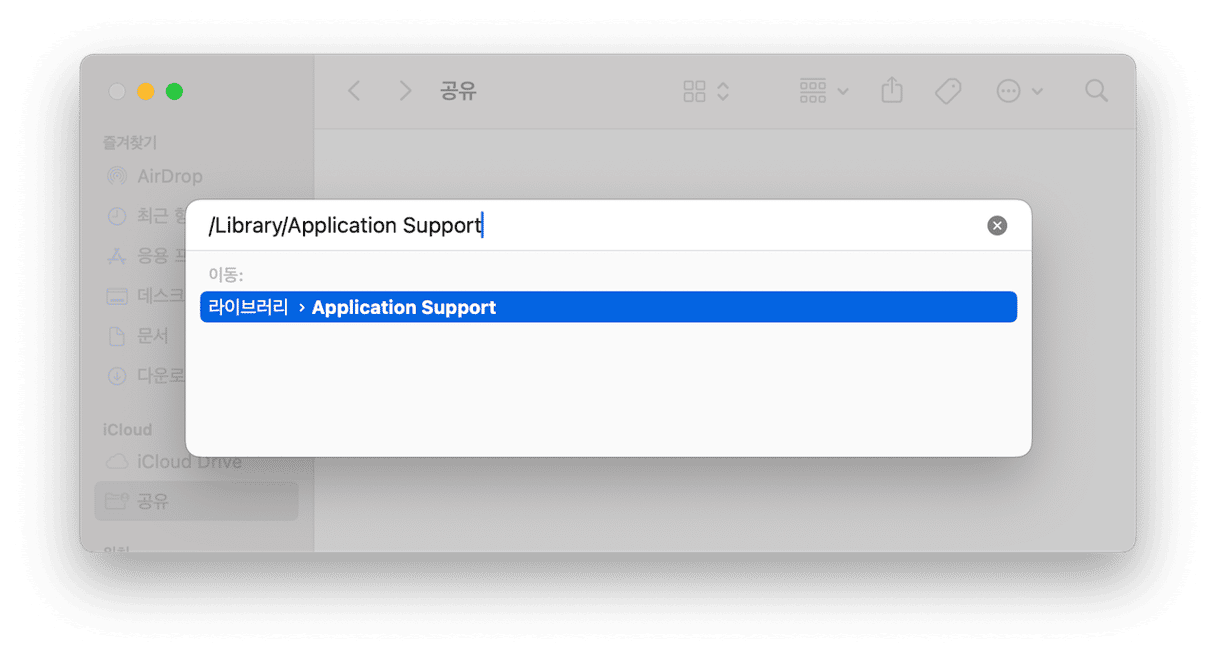Screen dimensions: 1216x658
Task: Click the AirDrop sidebar icon
Action: (117, 176)
